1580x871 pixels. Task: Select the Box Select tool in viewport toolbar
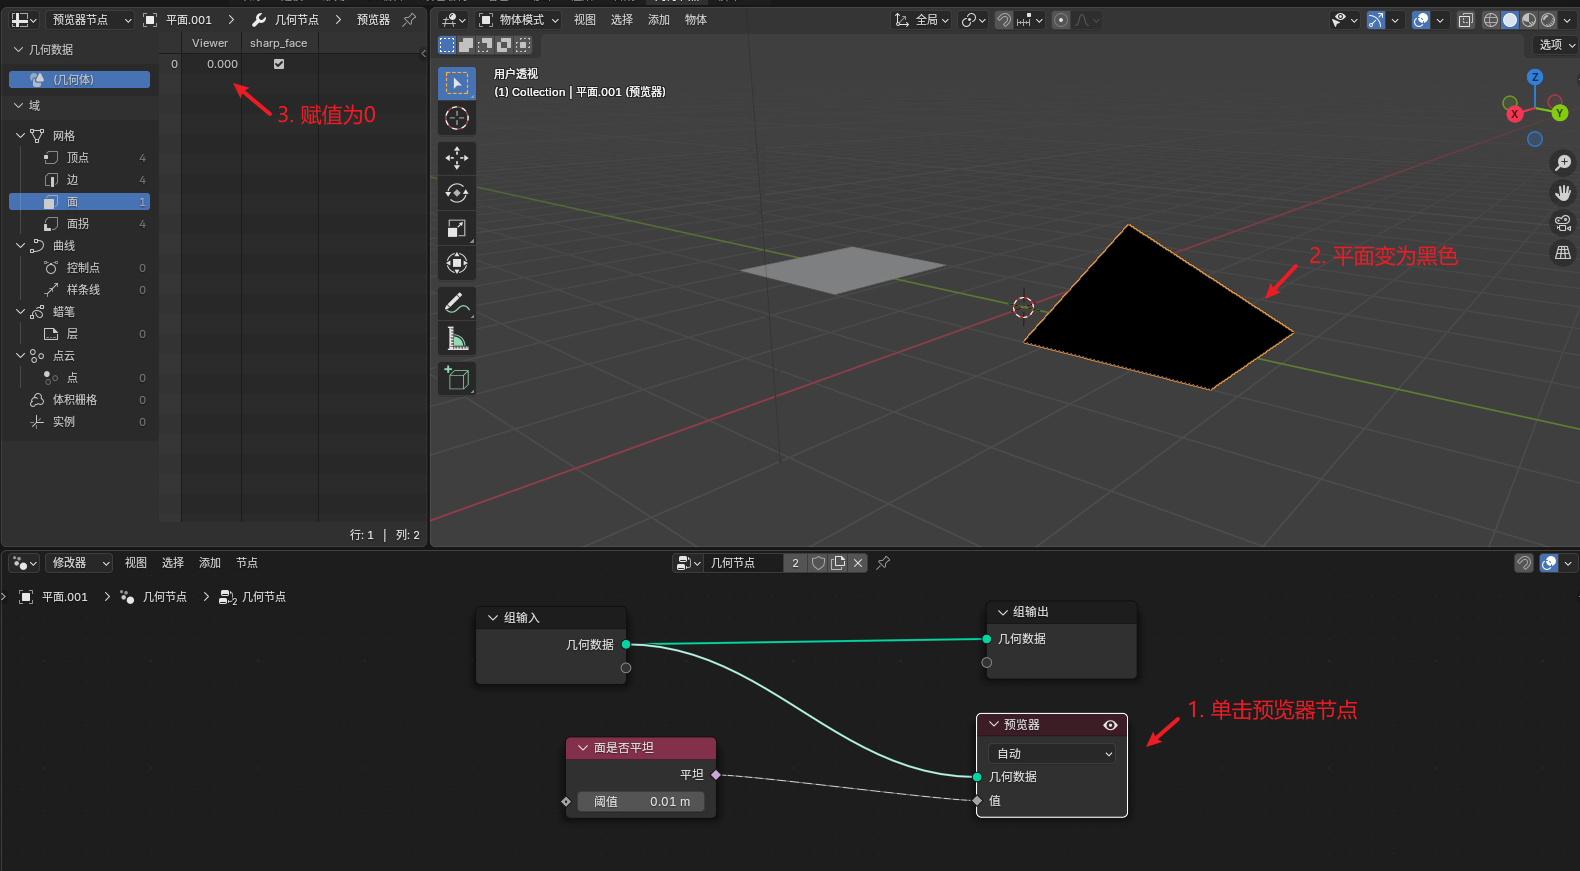[457, 84]
